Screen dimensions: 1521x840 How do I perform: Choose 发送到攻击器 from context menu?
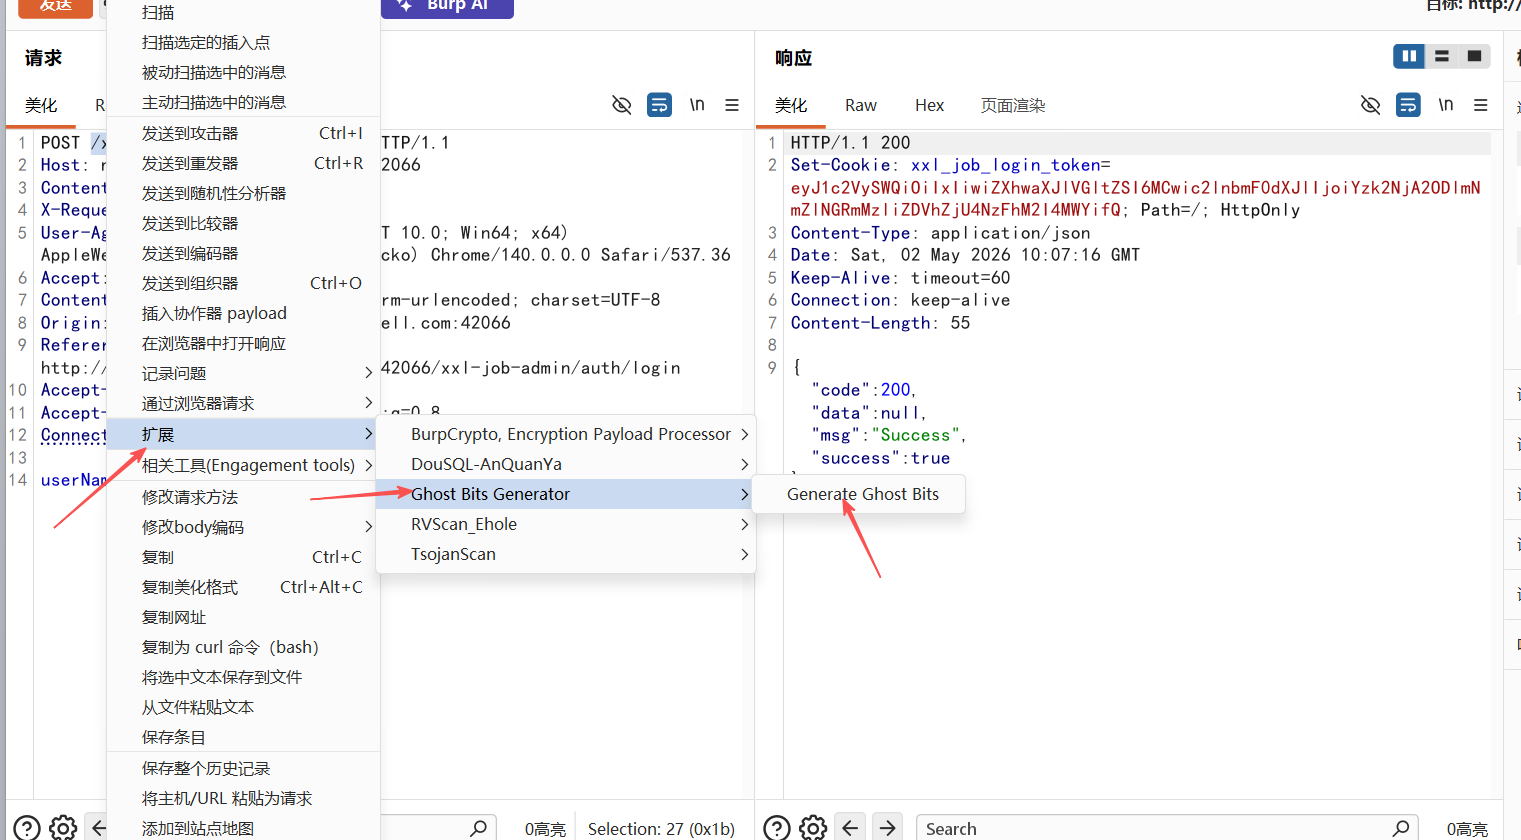coord(243,133)
